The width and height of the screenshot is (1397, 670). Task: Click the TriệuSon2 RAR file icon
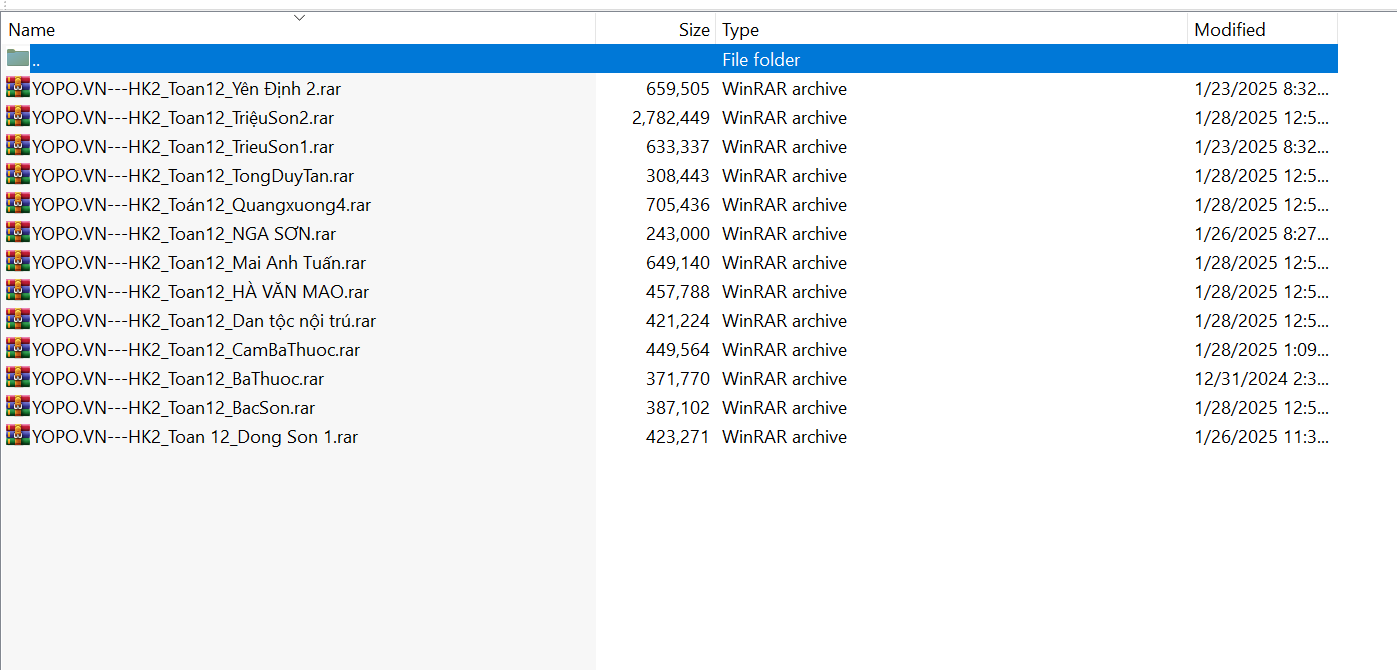coord(17,117)
